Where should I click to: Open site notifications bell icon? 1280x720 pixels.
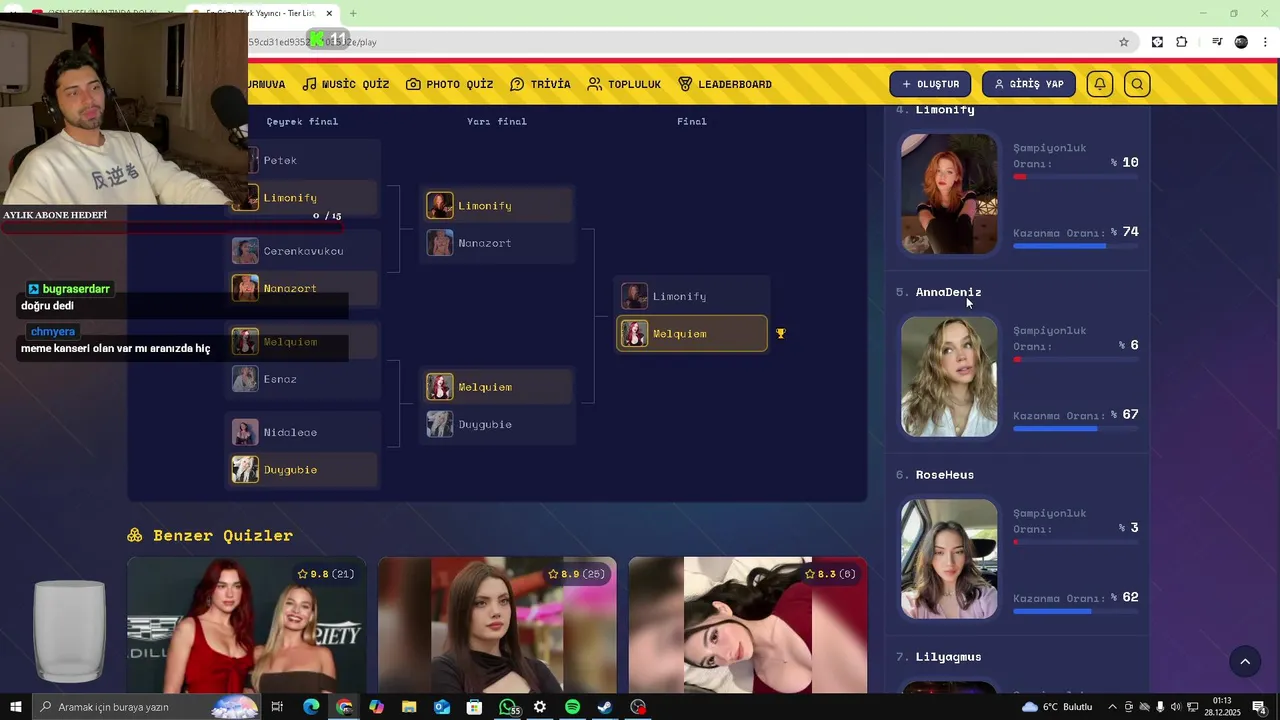[1100, 84]
